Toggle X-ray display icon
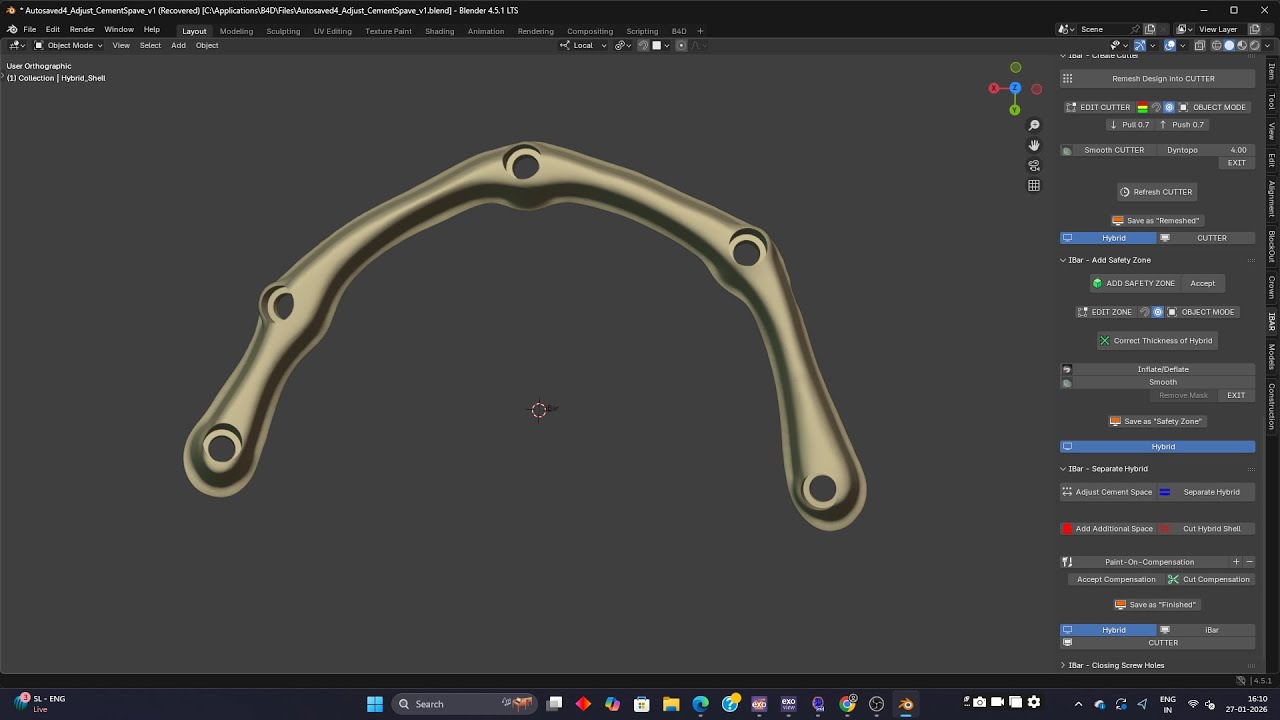This screenshot has height=720, width=1280. click(x=1199, y=45)
